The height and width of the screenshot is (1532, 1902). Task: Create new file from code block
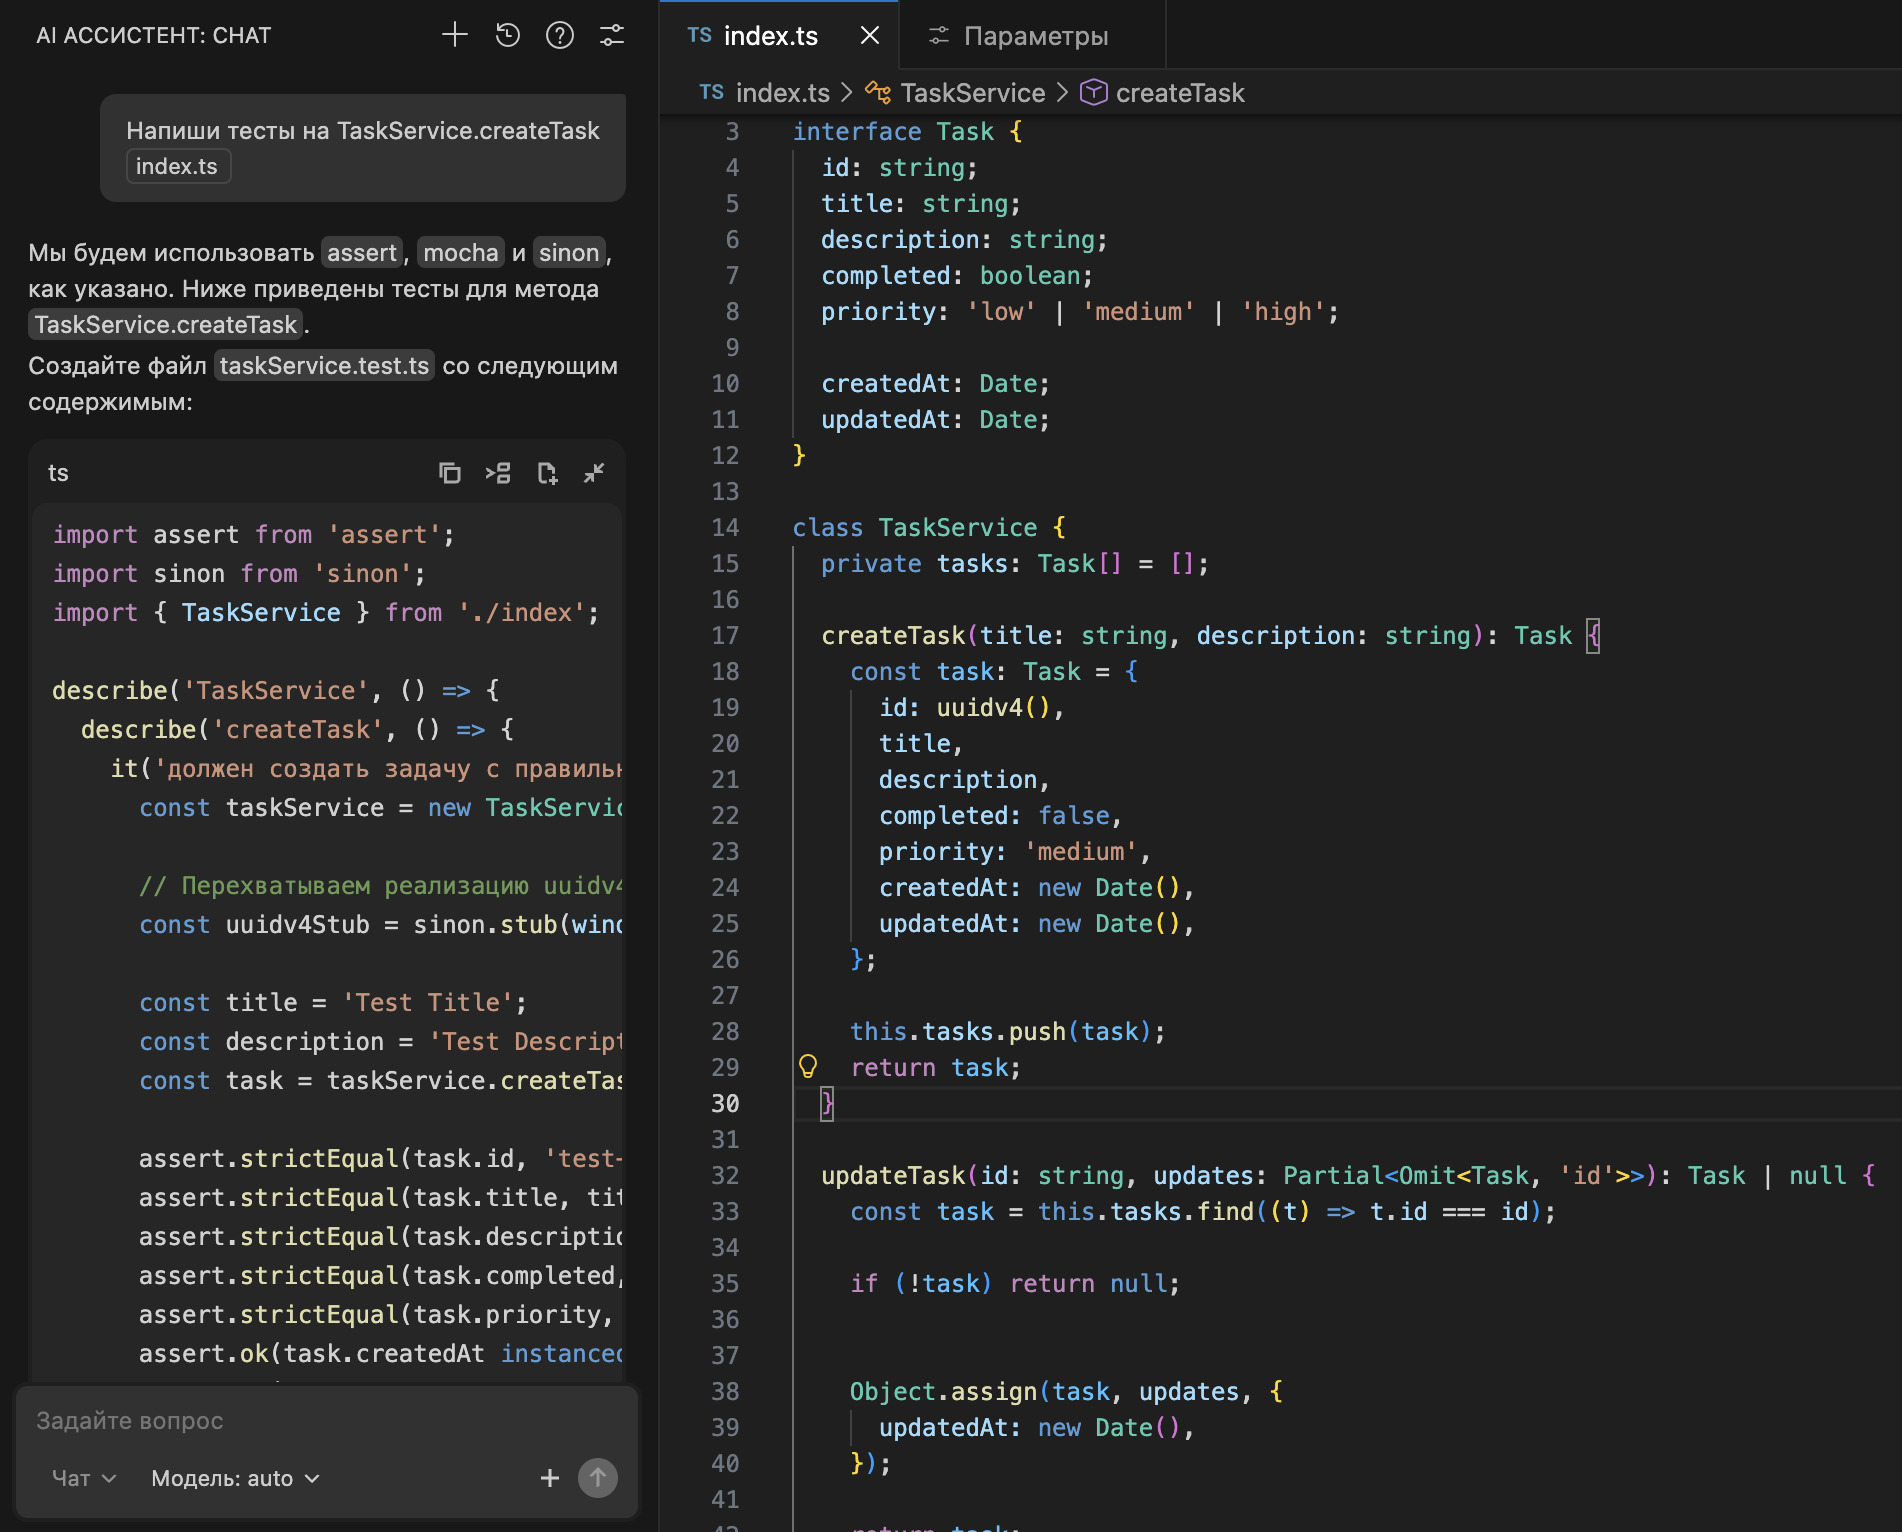coord(547,473)
